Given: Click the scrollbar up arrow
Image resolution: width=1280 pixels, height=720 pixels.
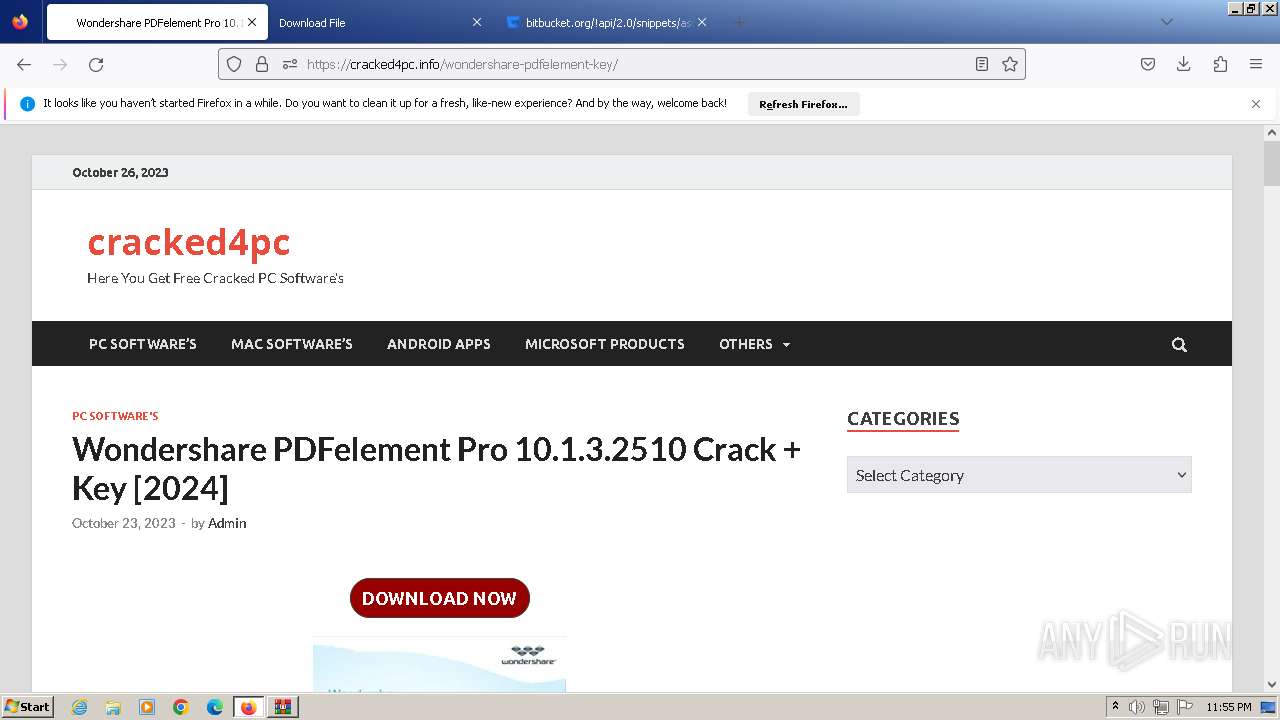Looking at the screenshot, I should click(1272, 133).
